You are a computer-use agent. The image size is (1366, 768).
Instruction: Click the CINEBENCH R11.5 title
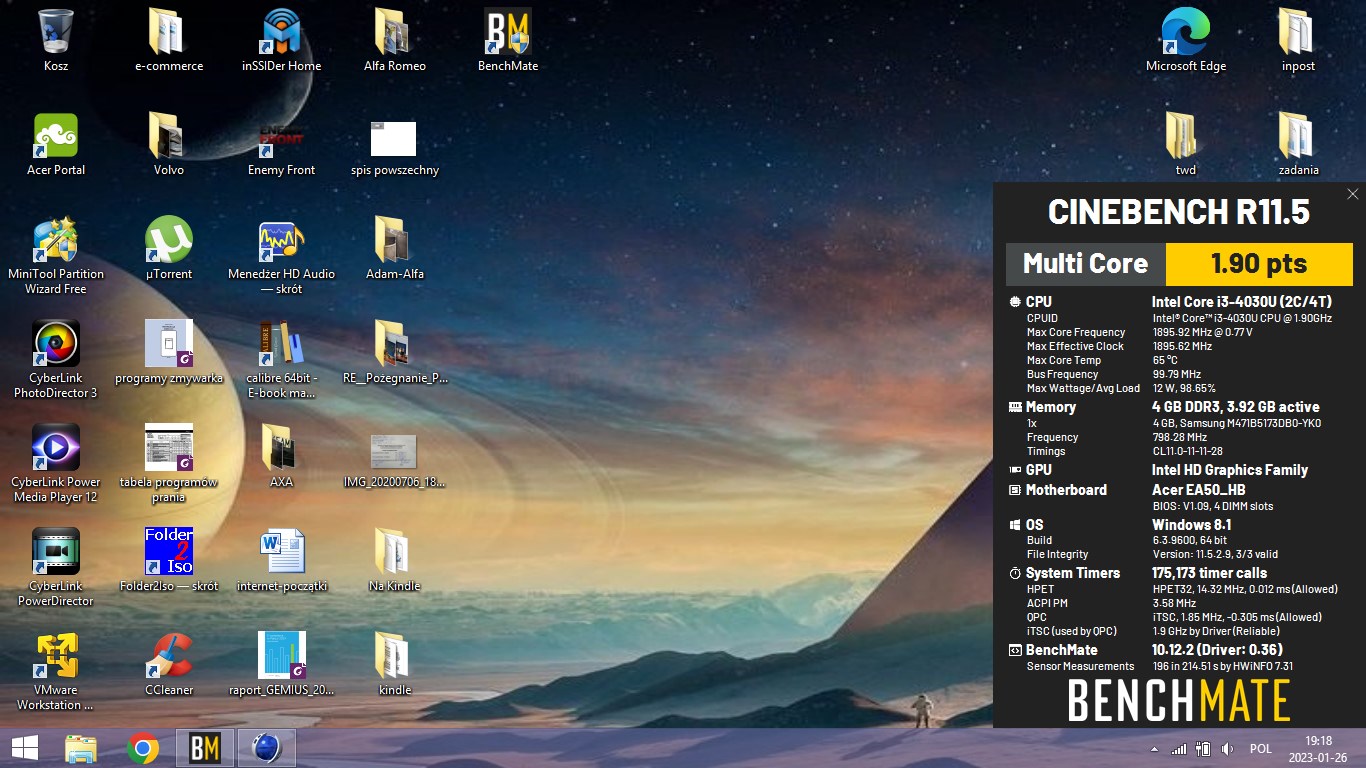tap(1179, 212)
